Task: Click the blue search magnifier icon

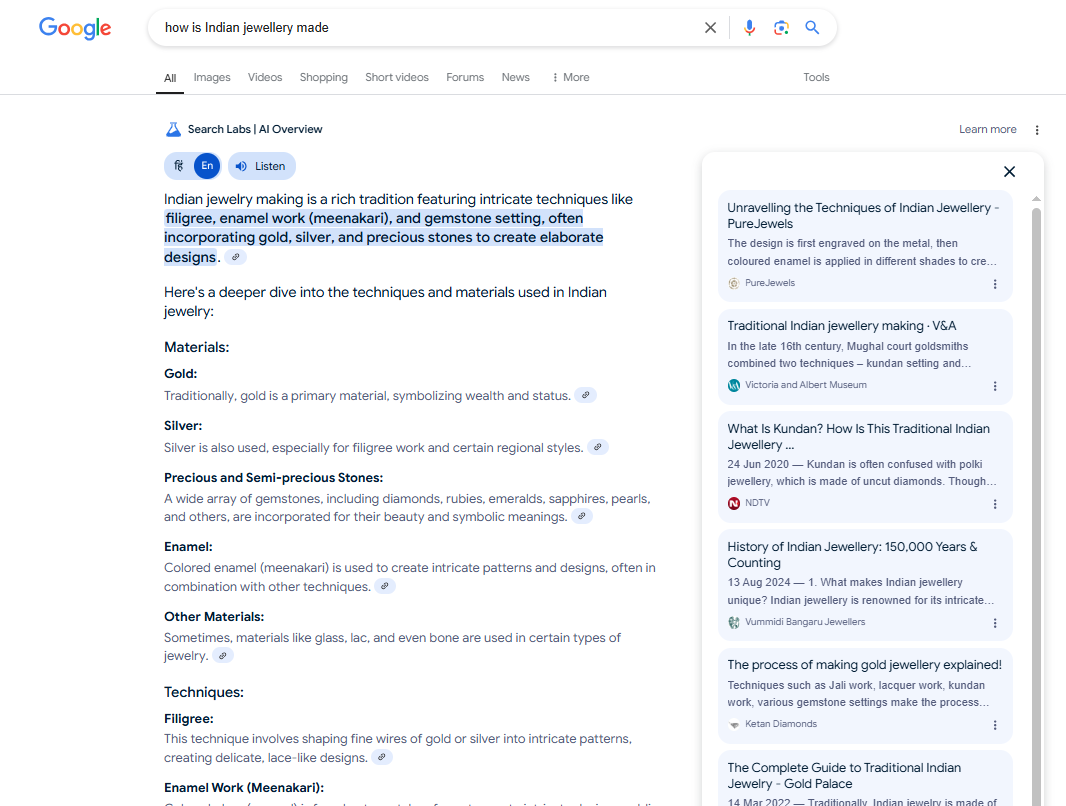Action: [812, 28]
